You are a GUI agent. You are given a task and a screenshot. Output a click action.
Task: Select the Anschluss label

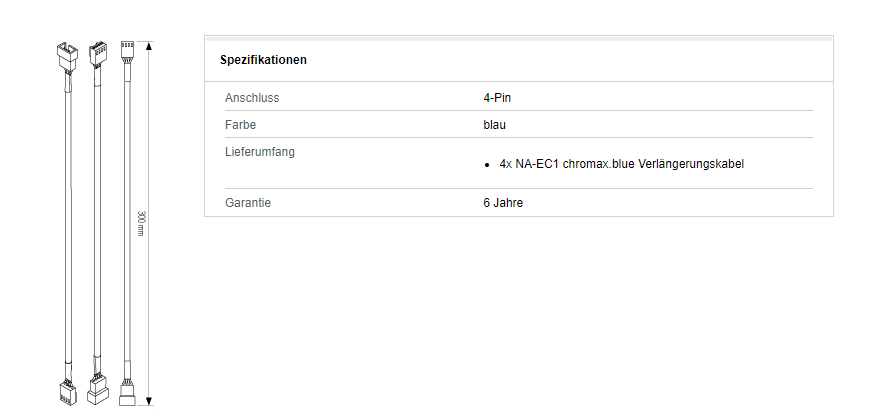(x=252, y=98)
